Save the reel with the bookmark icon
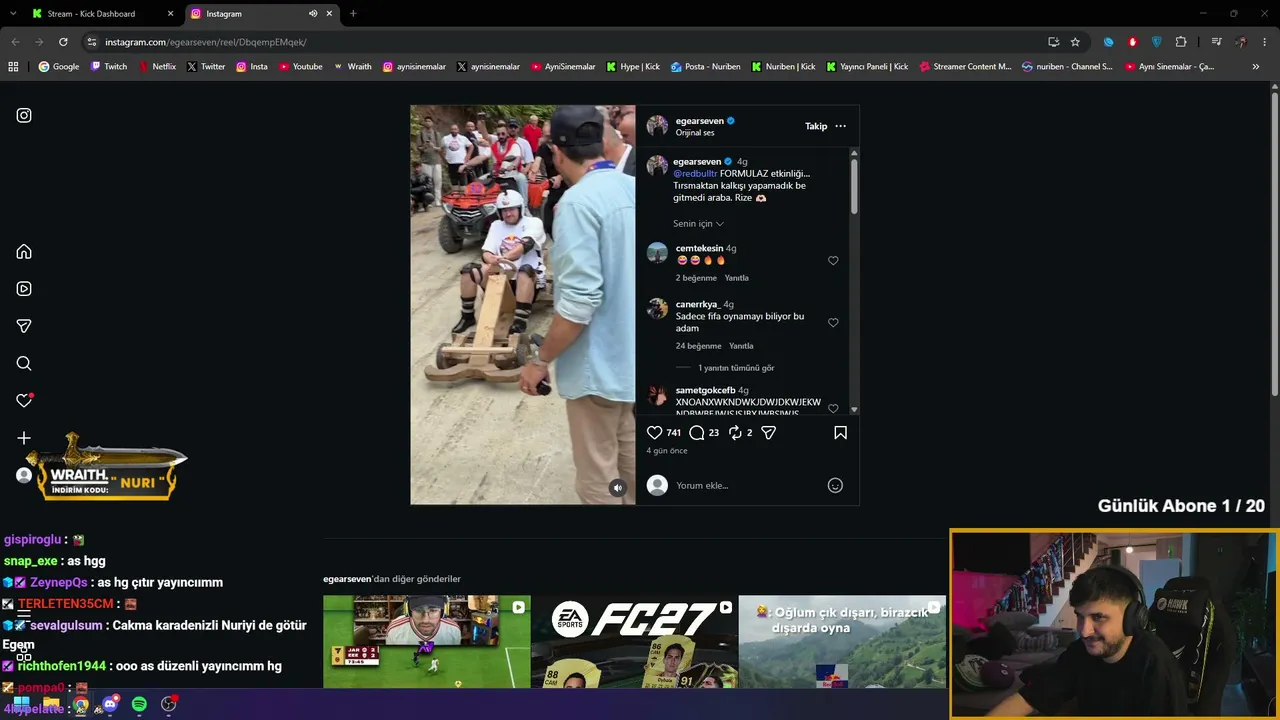Screen dimensions: 1280x720 pyautogui.click(x=840, y=433)
